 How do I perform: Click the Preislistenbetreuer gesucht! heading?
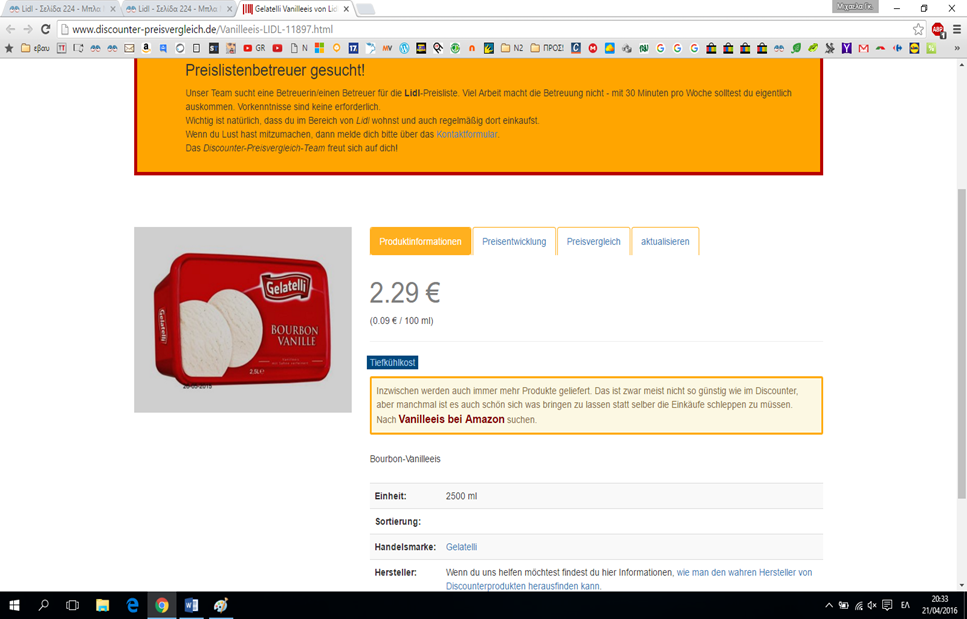(275, 70)
